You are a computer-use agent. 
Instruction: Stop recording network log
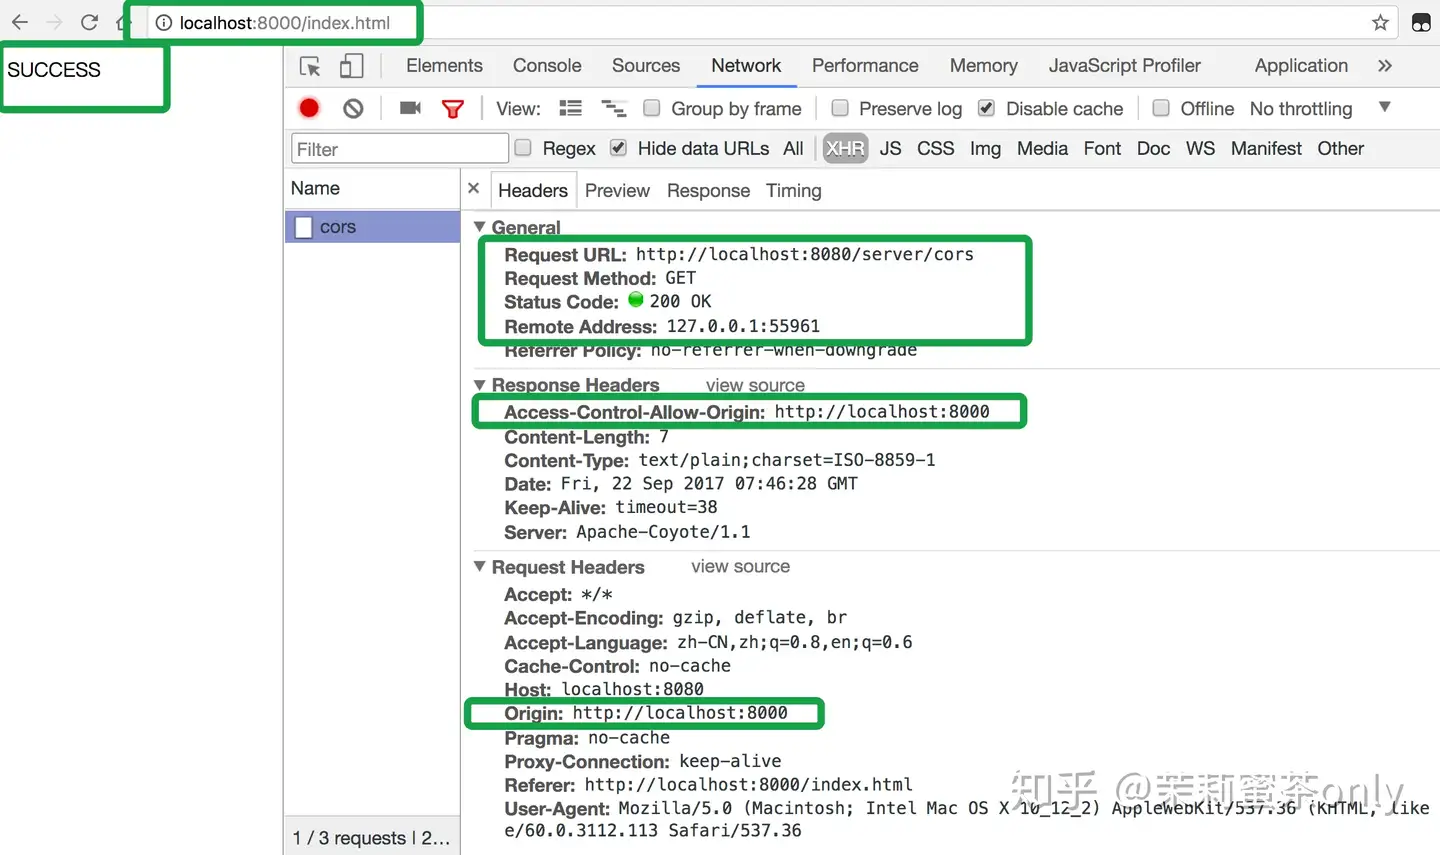point(309,108)
